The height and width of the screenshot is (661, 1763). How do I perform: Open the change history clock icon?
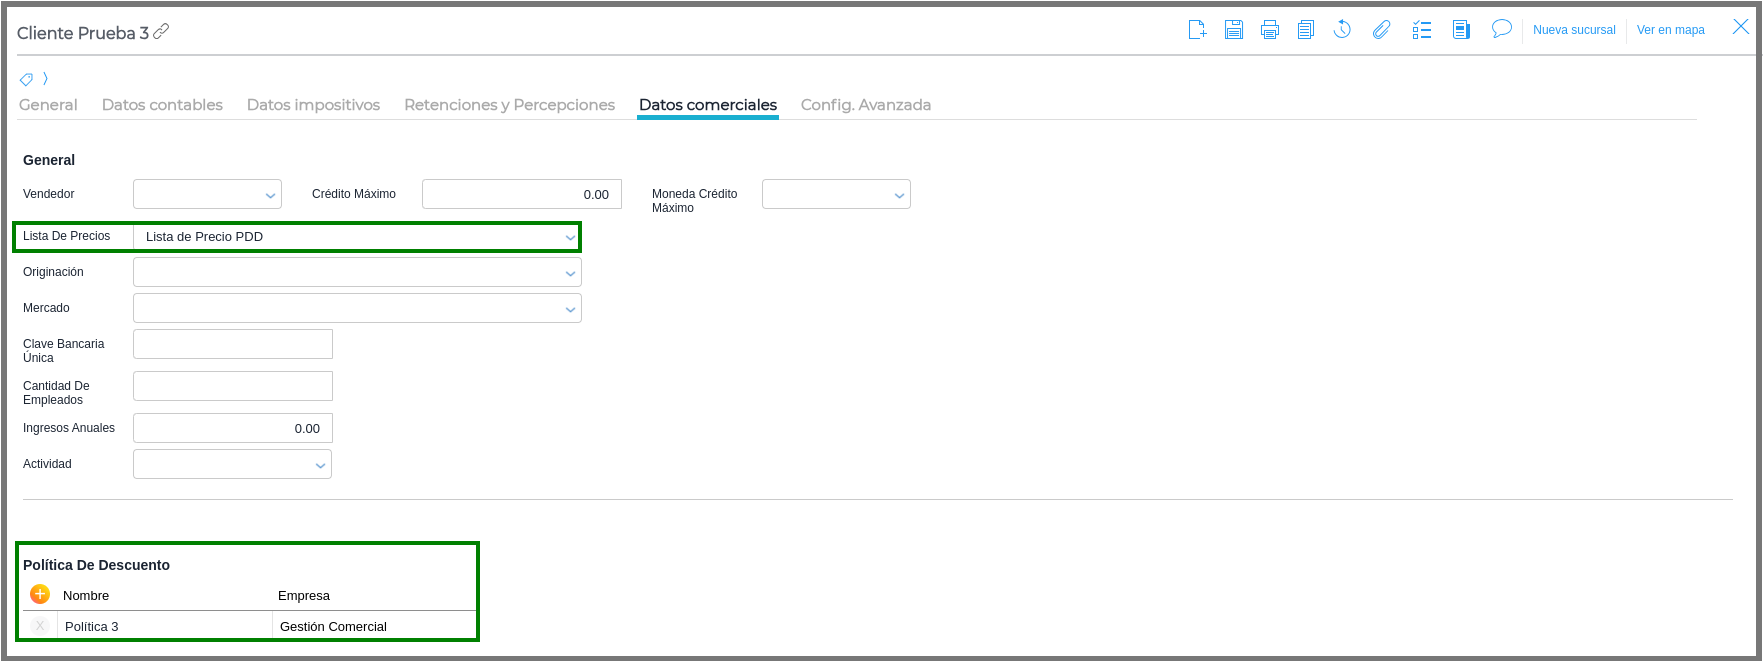click(1342, 30)
